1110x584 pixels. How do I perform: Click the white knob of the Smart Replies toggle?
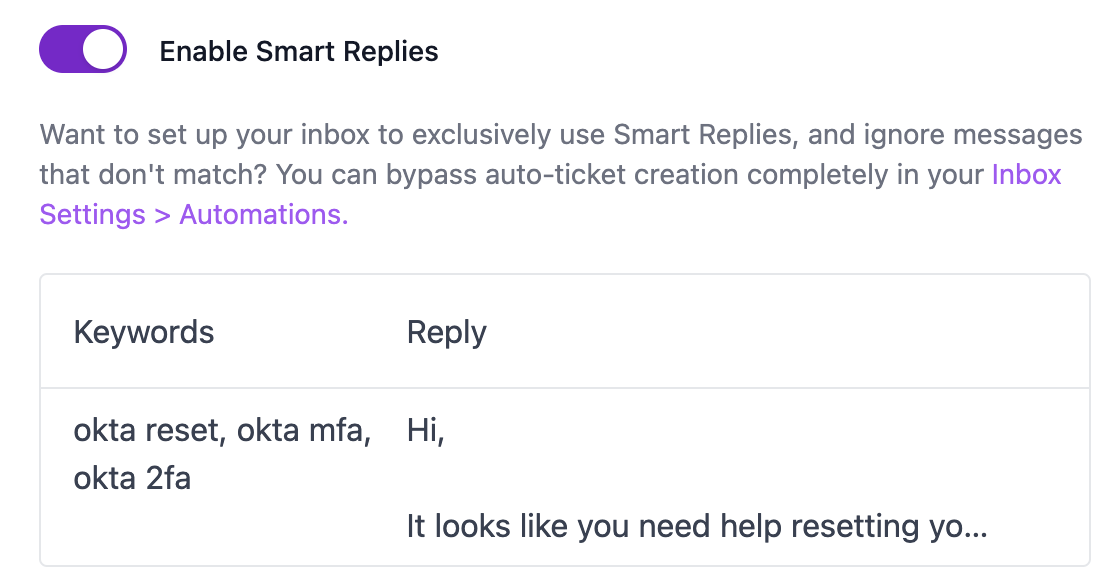pyautogui.click(x=103, y=50)
